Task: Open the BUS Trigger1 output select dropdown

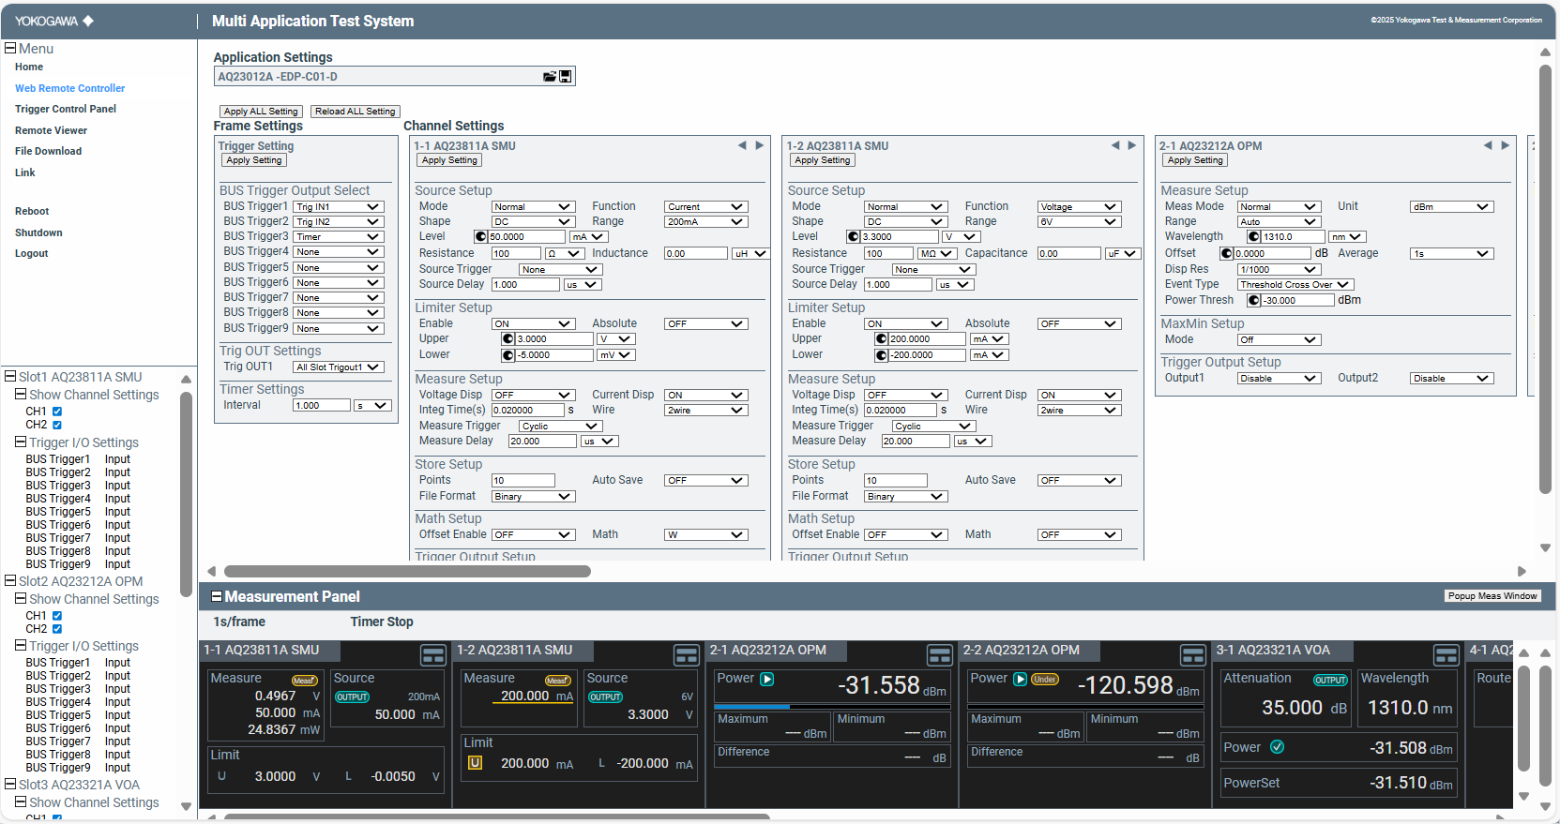Action: pos(338,207)
